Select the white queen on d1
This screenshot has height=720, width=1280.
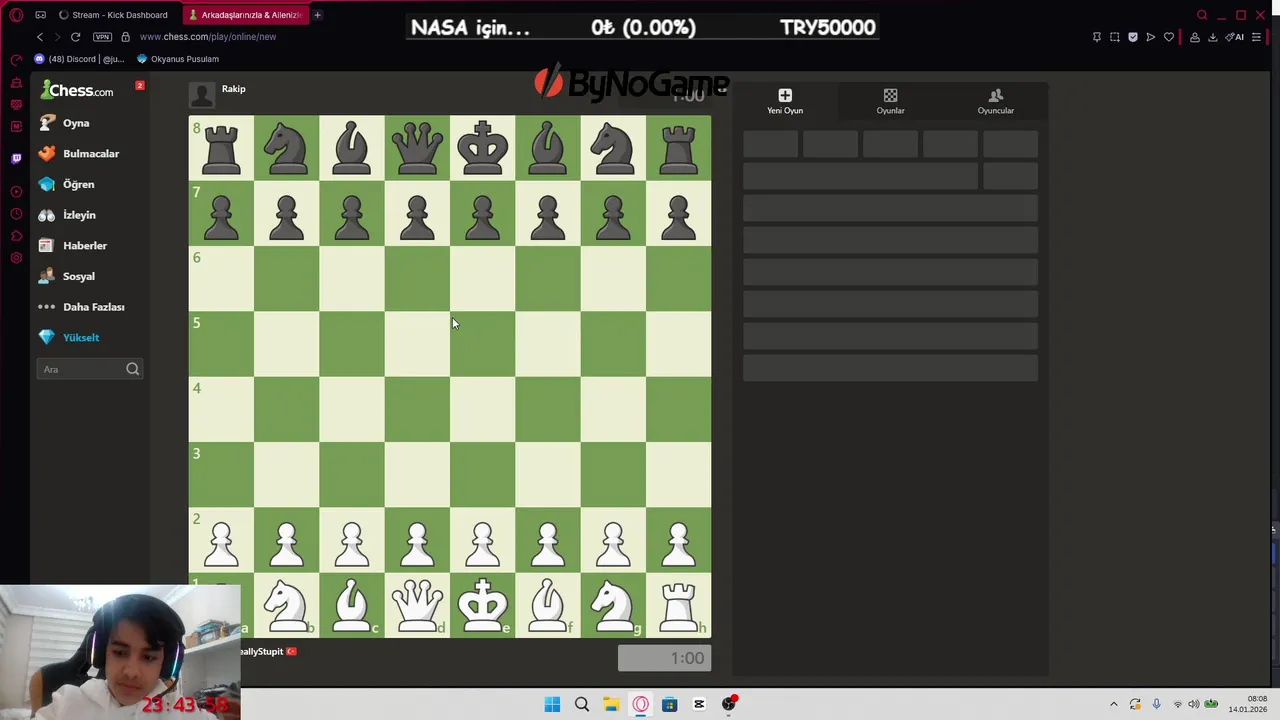417,605
